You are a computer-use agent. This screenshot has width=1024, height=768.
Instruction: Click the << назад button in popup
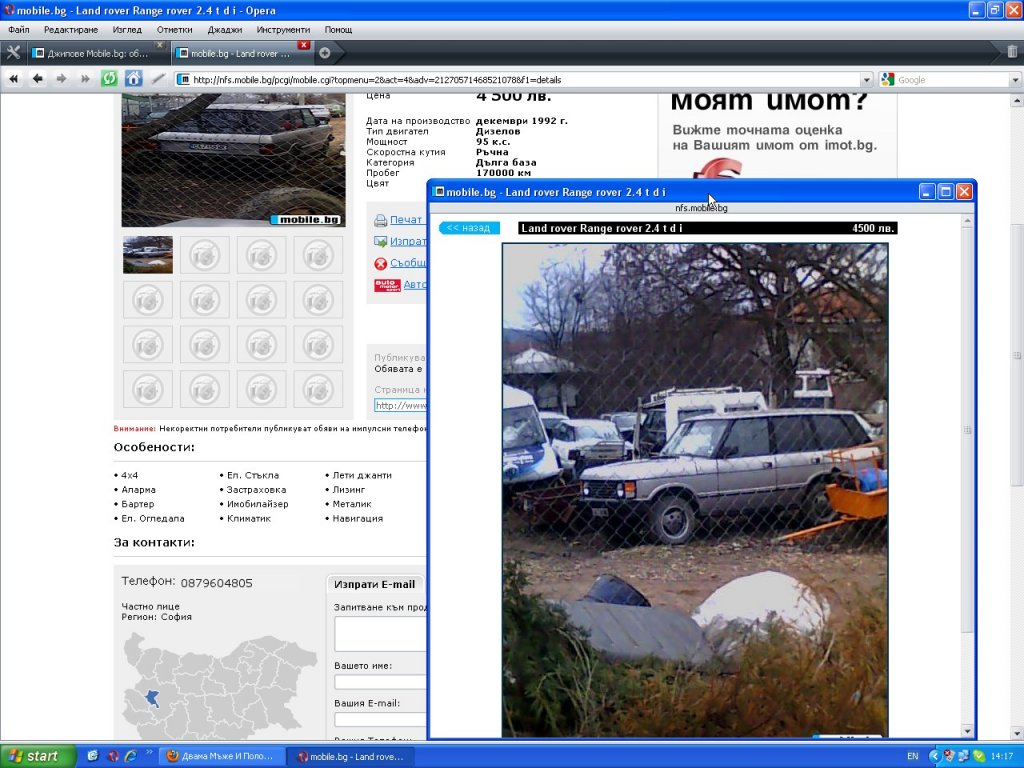tap(469, 228)
